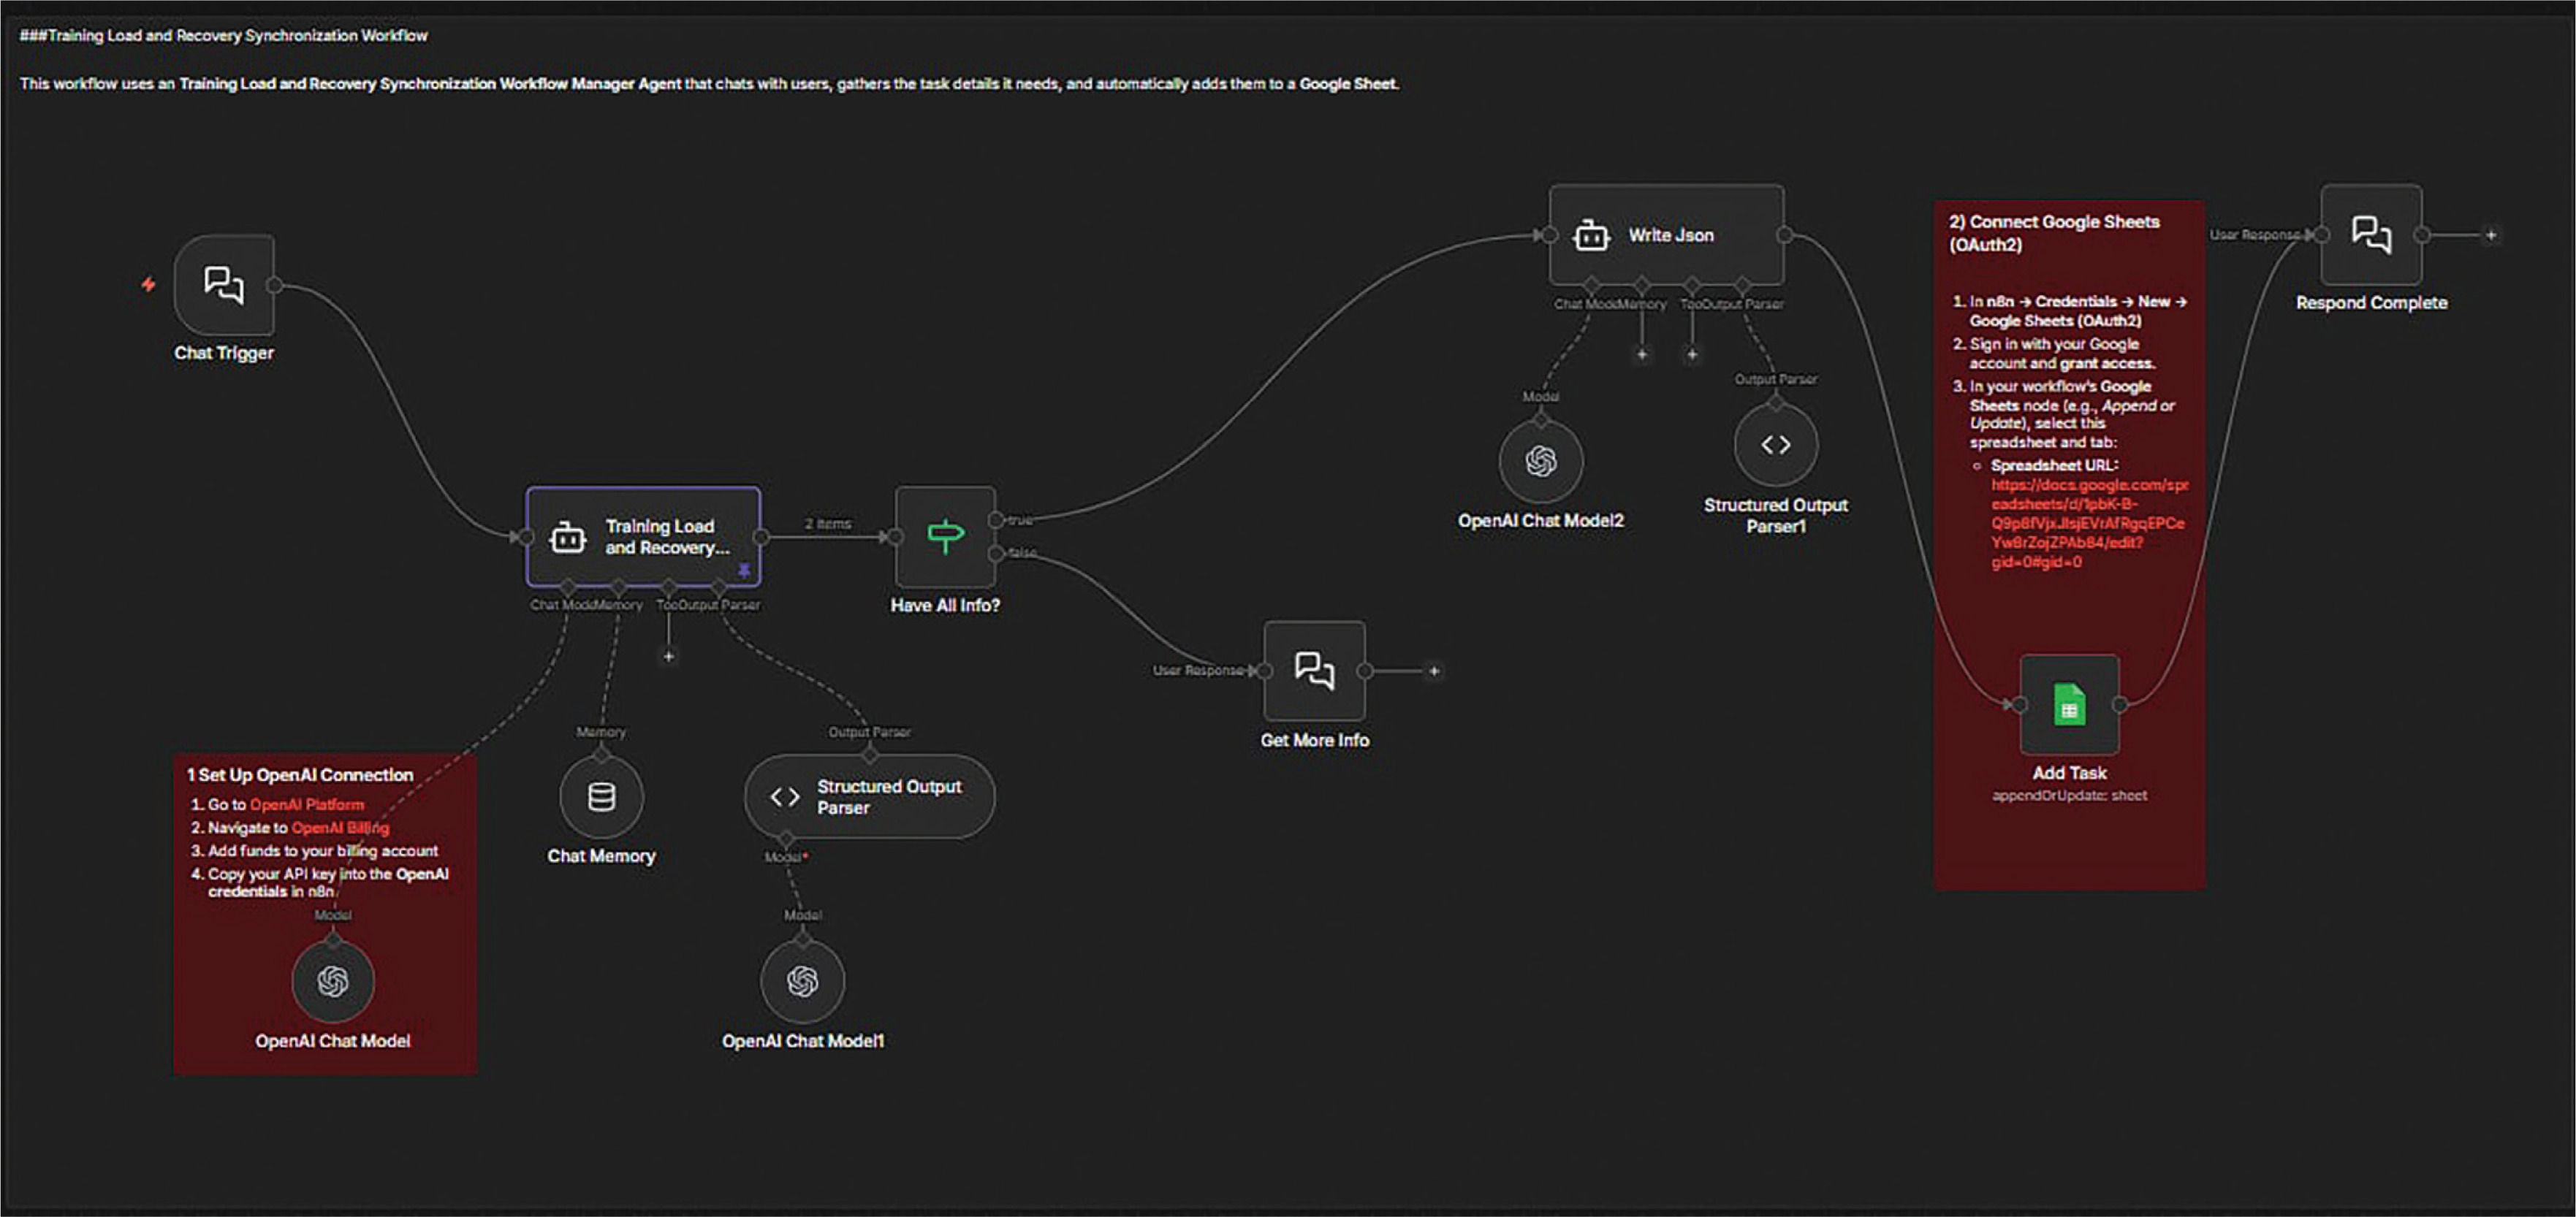
Task: Click the Have All Info? switch node
Action: pyautogui.click(x=945, y=537)
